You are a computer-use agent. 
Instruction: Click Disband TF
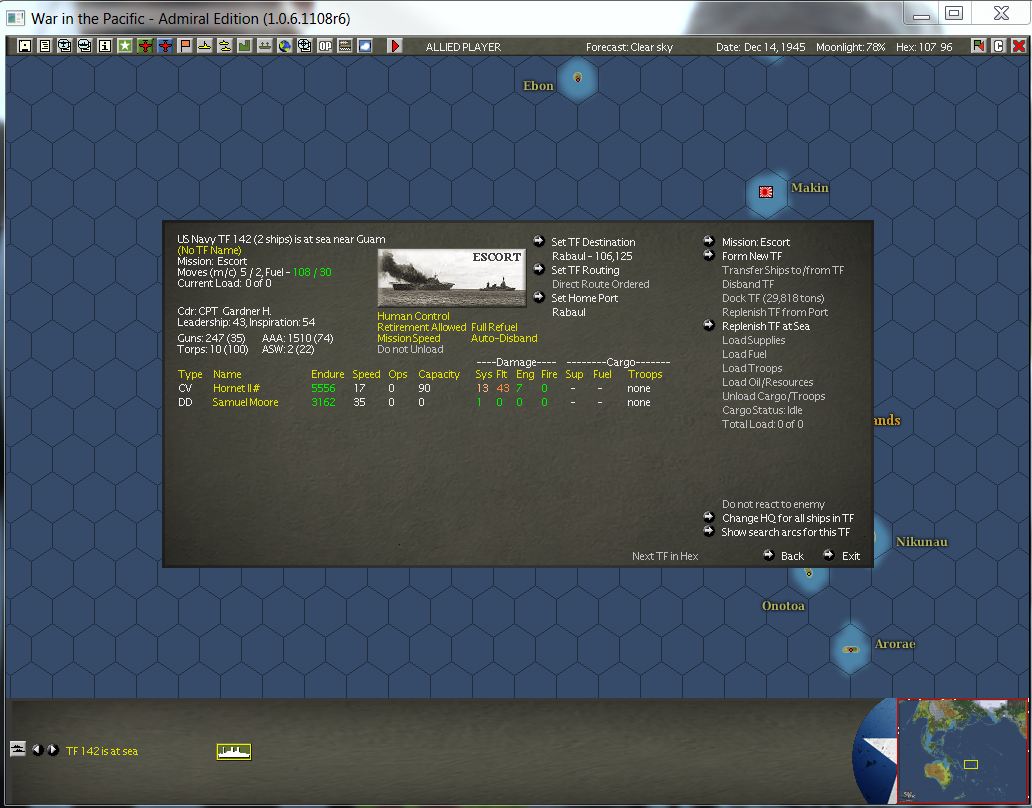coord(748,284)
